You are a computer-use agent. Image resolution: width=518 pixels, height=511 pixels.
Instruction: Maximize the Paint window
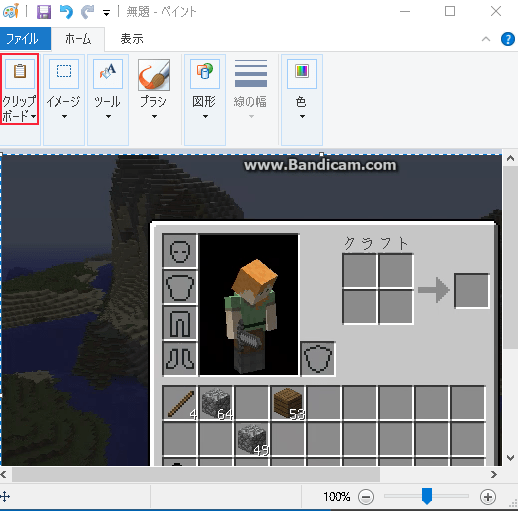(x=450, y=11)
